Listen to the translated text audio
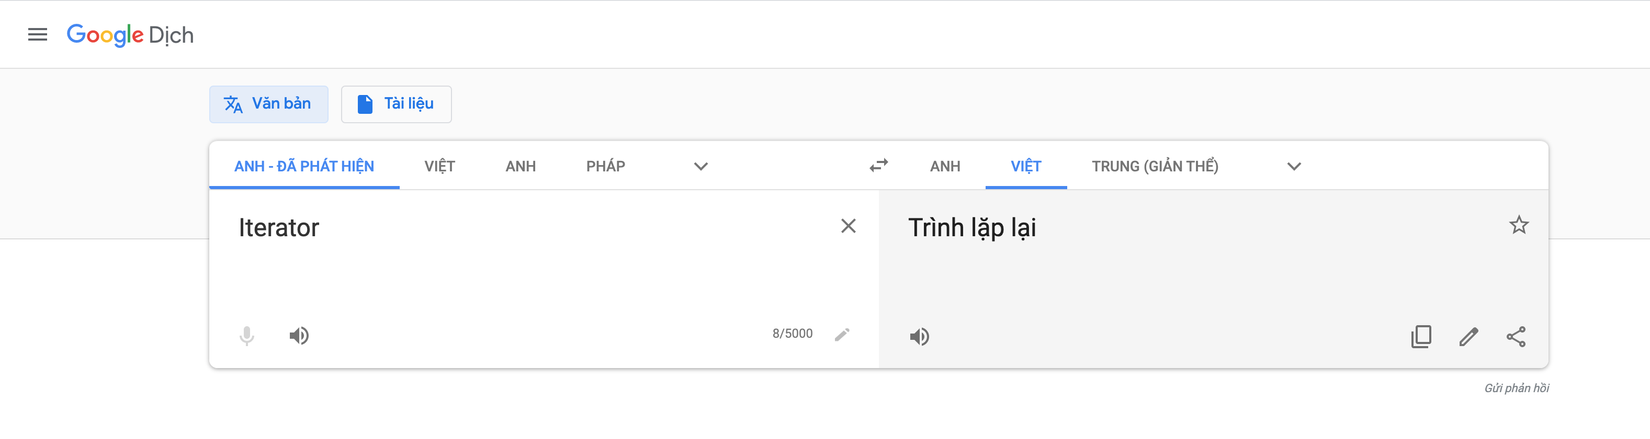This screenshot has height=439, width=1650. 919,337
